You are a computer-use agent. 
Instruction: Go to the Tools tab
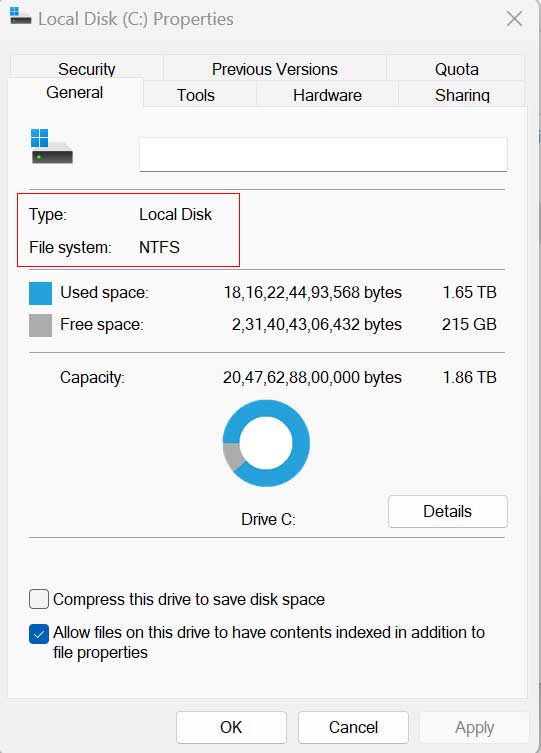point(196,95)
